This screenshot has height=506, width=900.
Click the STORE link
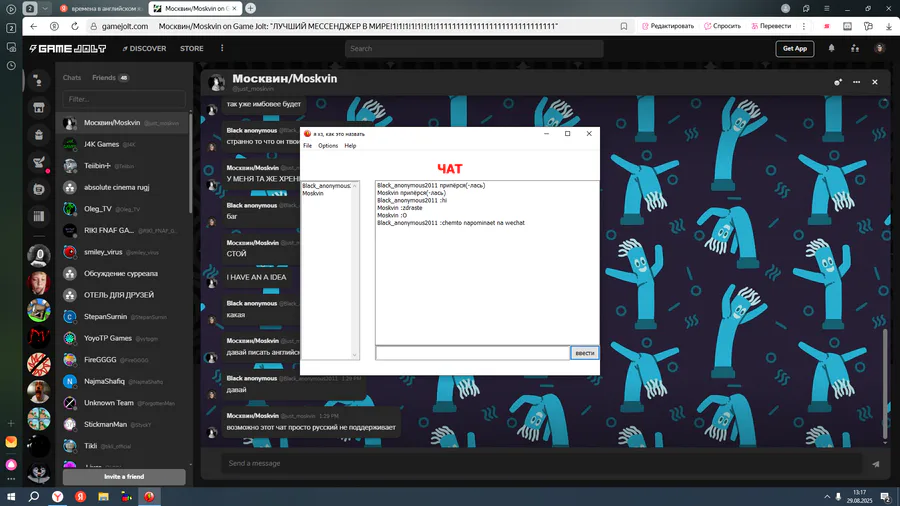[x=192, y=49]
